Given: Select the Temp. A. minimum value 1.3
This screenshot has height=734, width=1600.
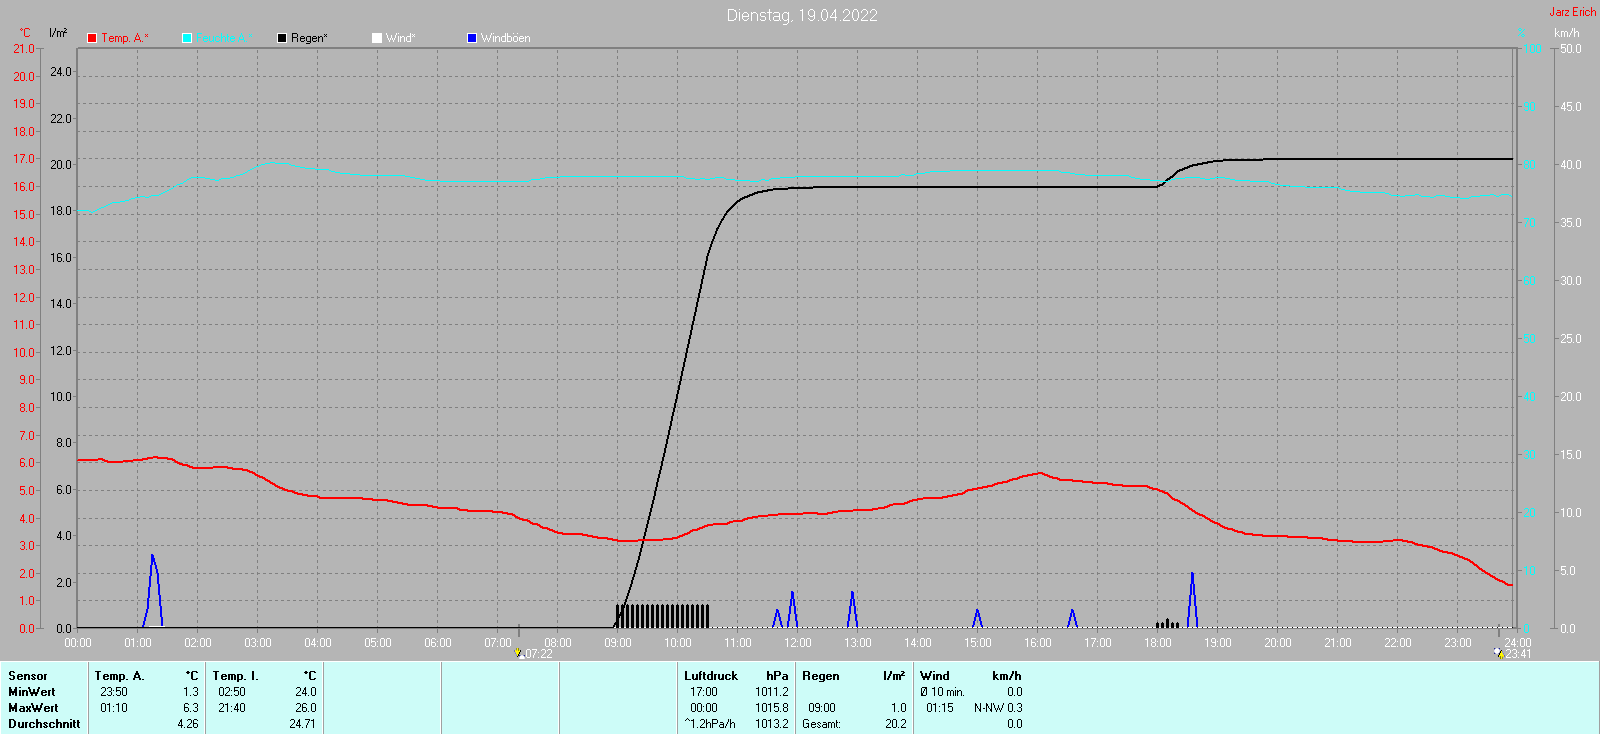Looking at the screenshot, I should (x=191, y=692).
